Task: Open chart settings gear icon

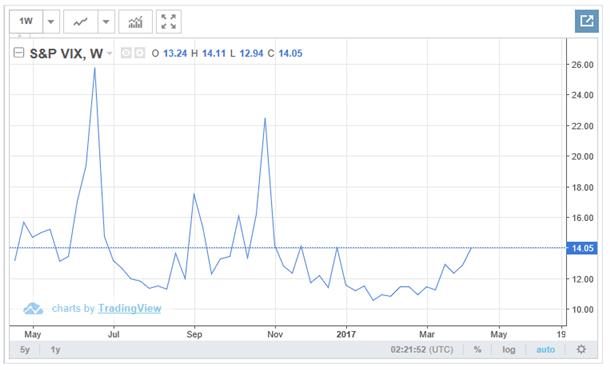Action: [581, 349]
